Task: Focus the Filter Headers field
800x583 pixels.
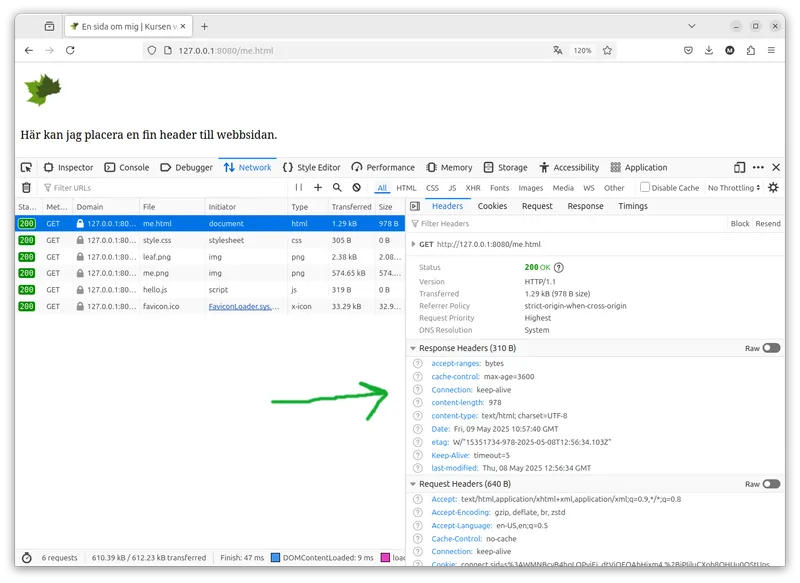Action: pos(566,223)
